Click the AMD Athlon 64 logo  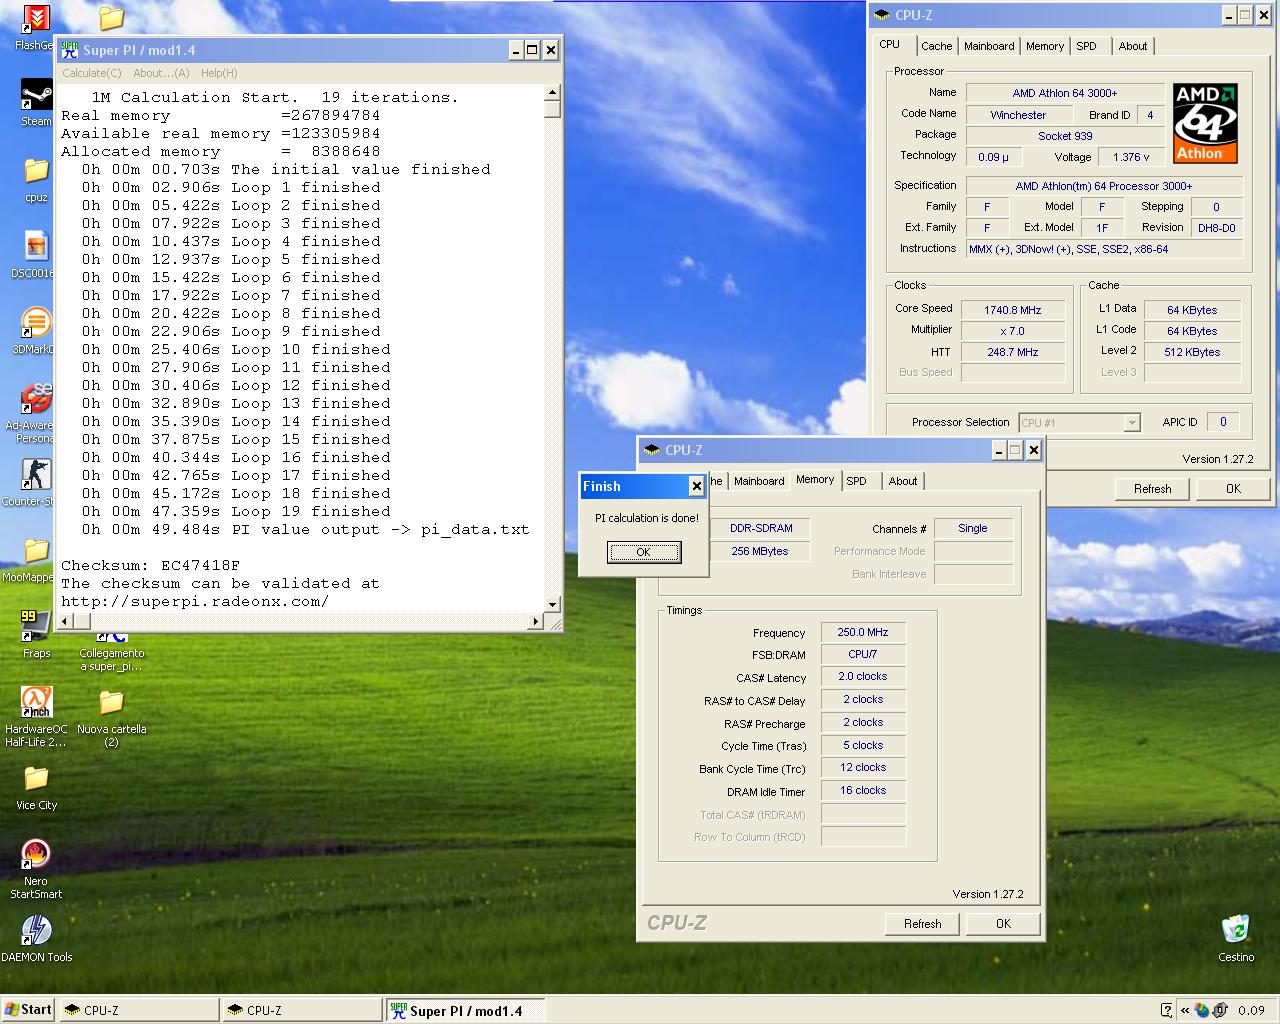click(x=1204, y=123)
